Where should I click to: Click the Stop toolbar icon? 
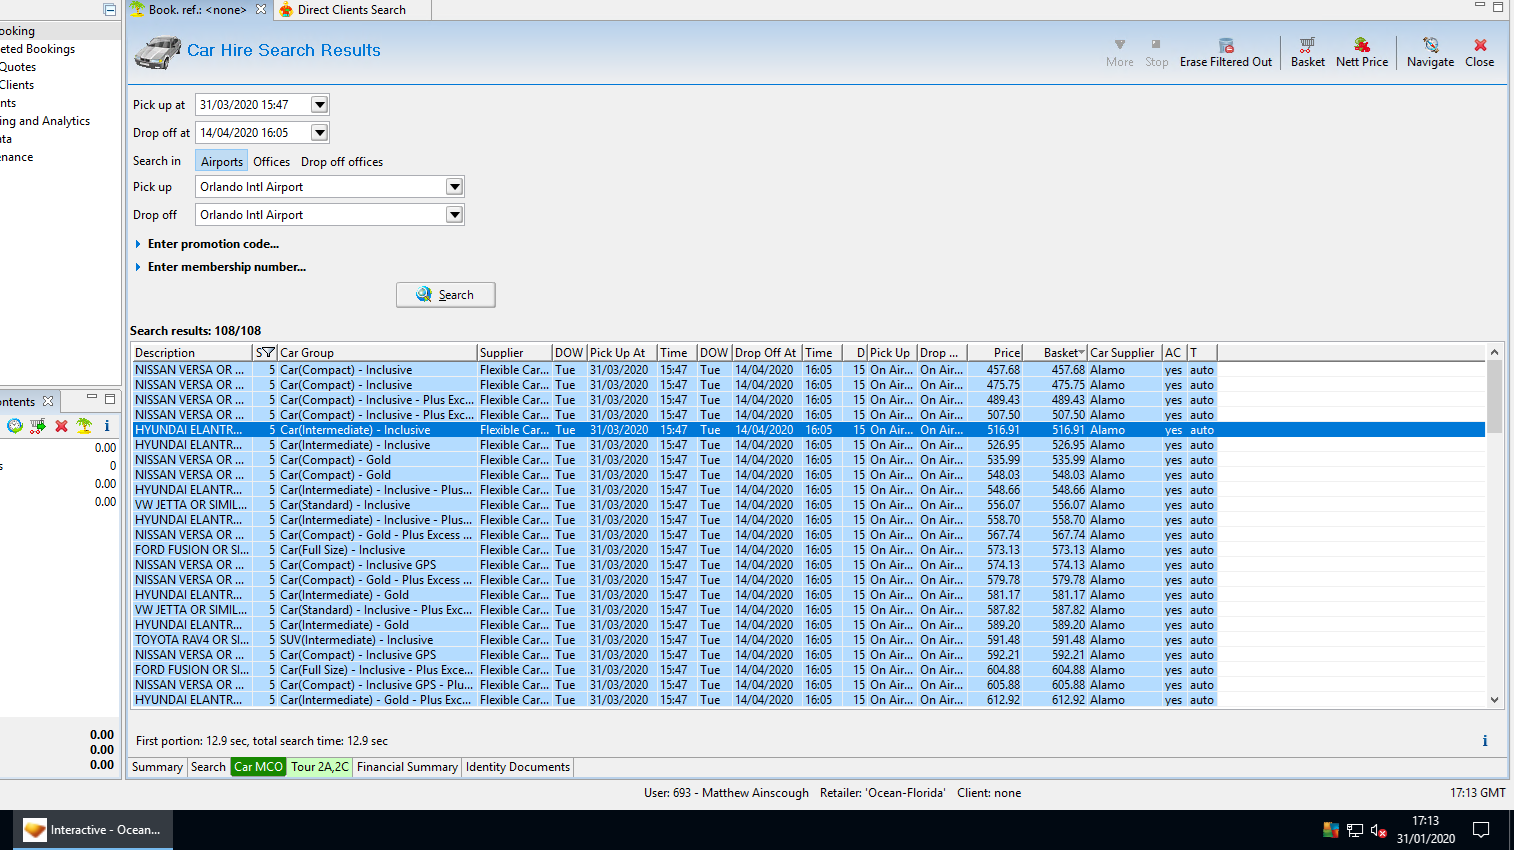pyautogui.click(x=1156, y=45)
